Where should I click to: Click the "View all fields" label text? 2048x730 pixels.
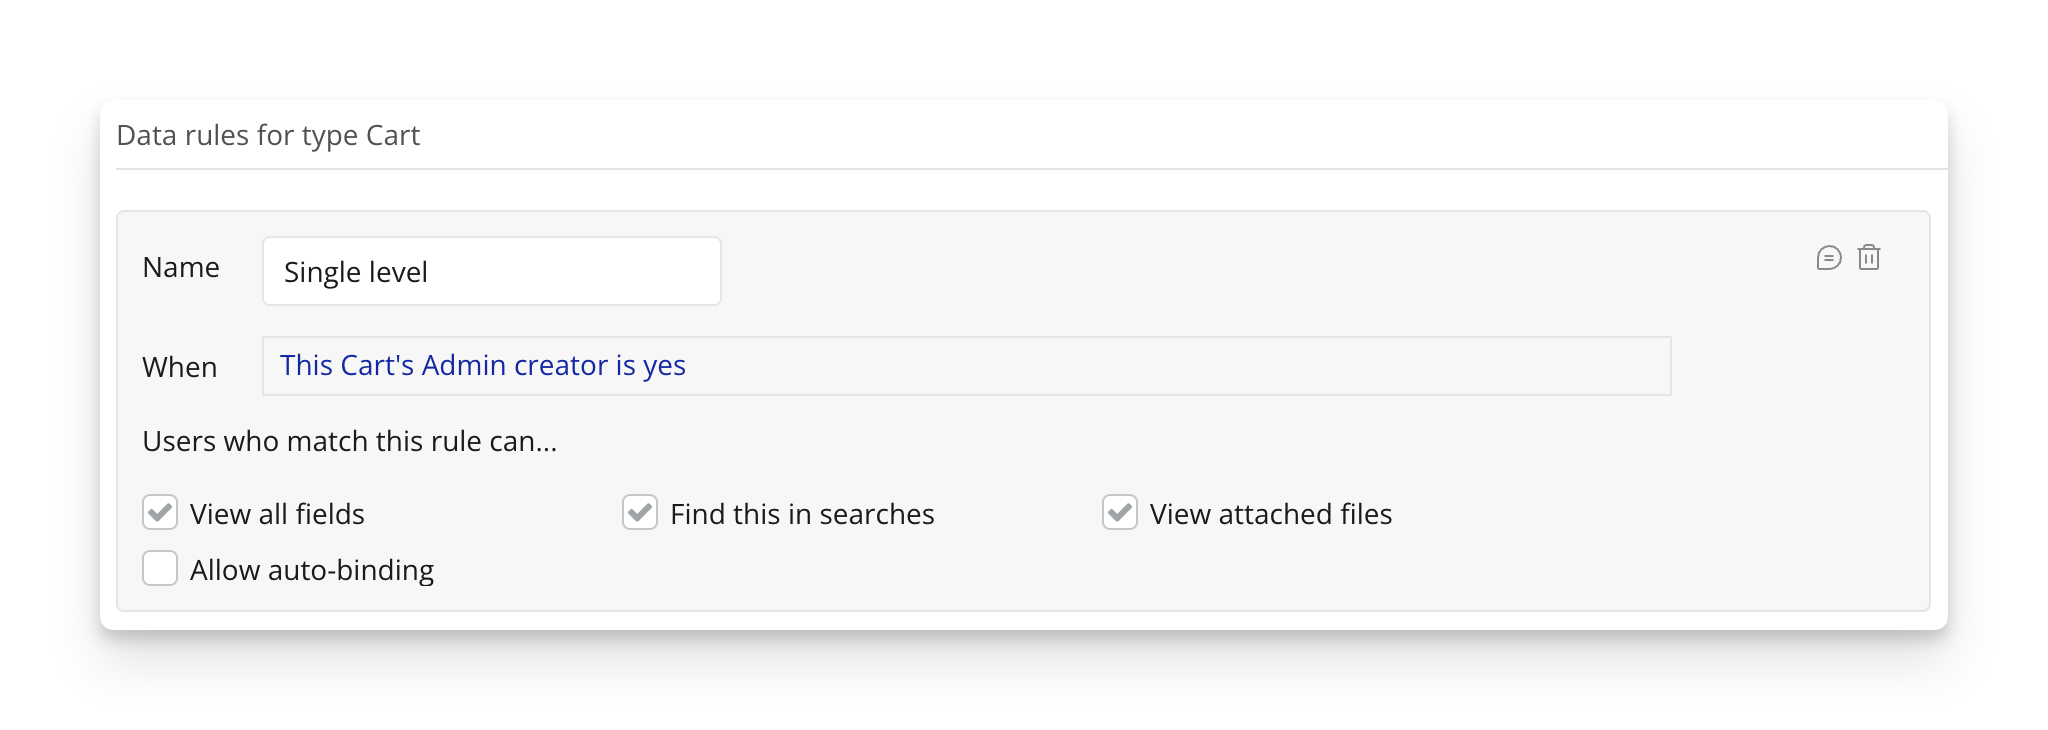point(277,514)
